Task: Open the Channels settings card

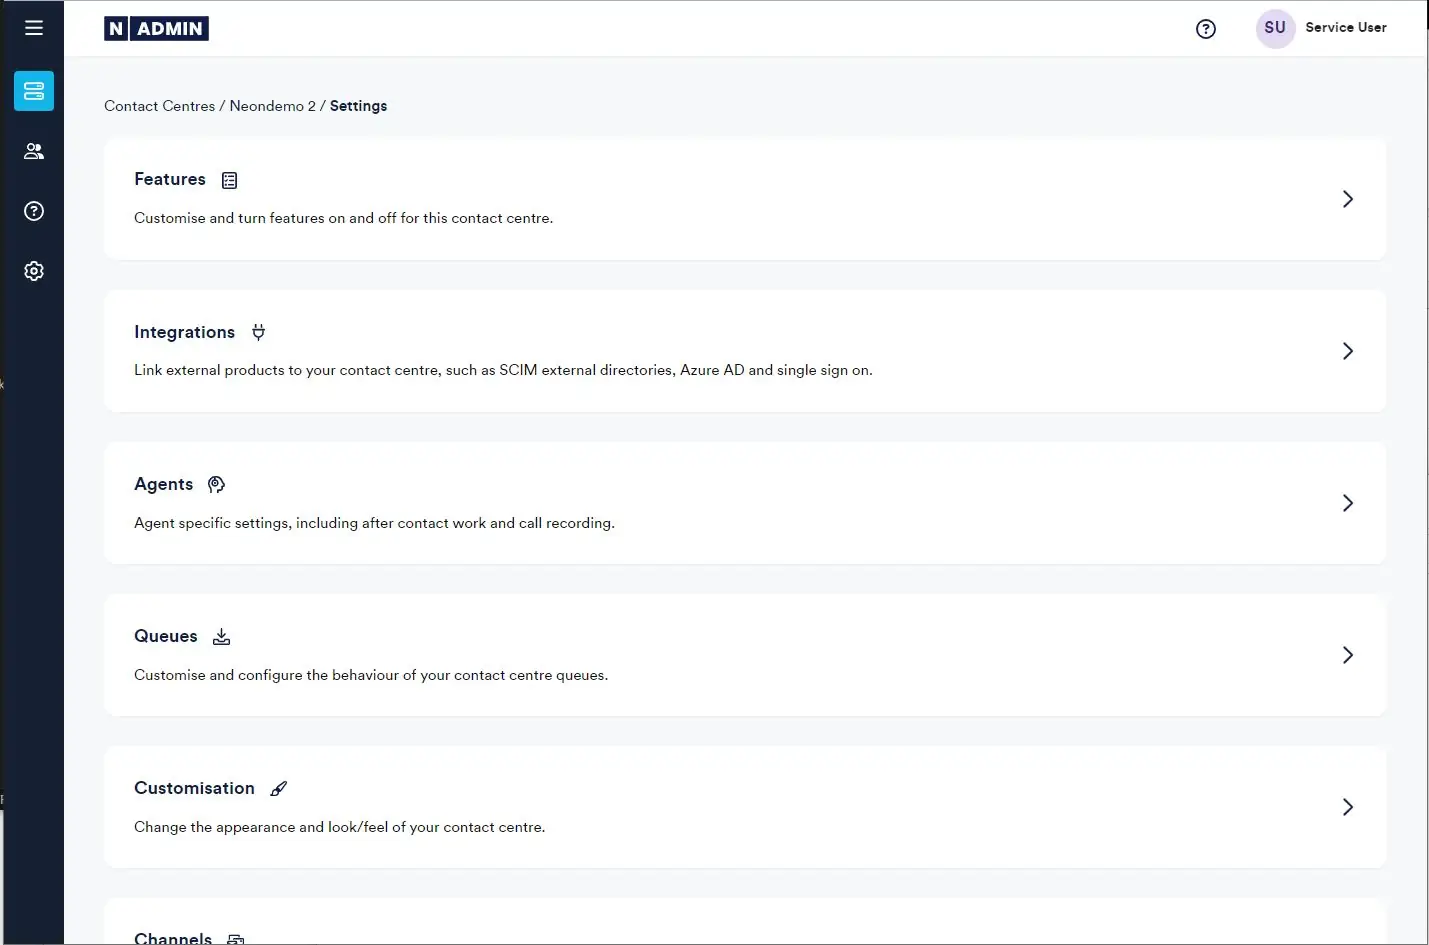Action: (x=173, y=937)
